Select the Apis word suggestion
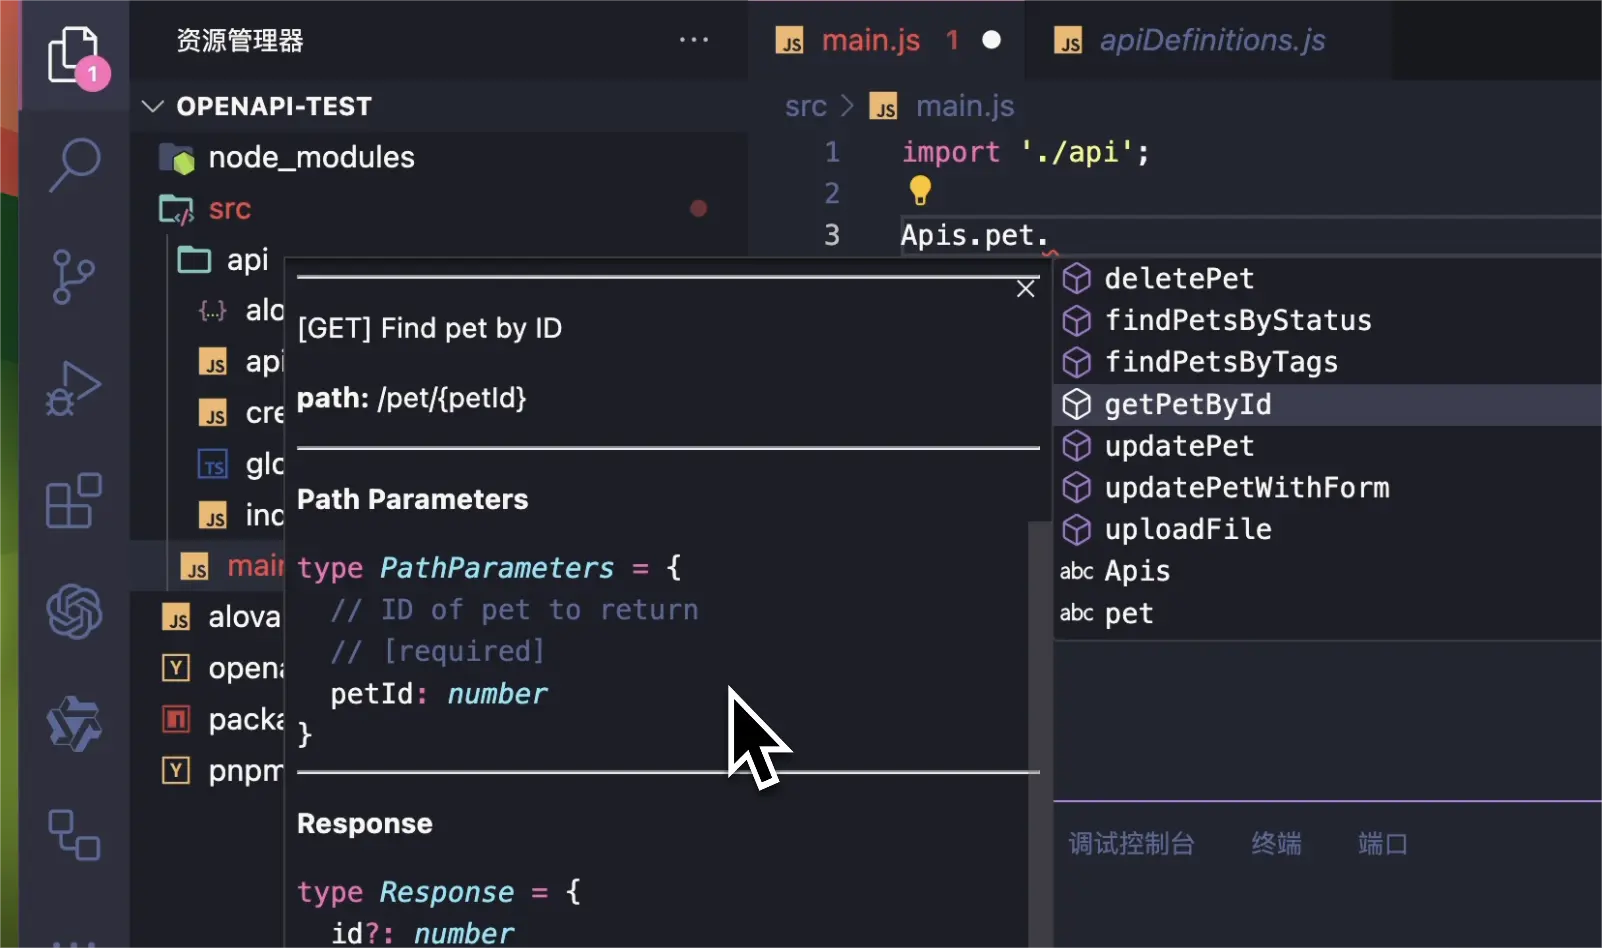 point(1328,571)
